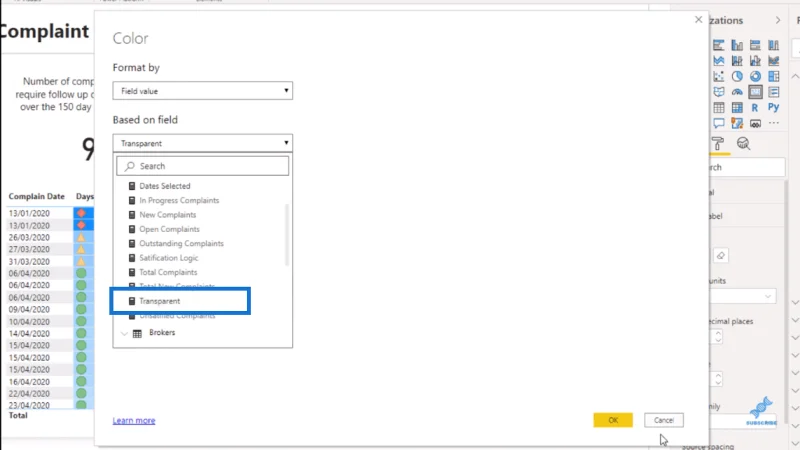Select the gauge visual

point(737,92)
